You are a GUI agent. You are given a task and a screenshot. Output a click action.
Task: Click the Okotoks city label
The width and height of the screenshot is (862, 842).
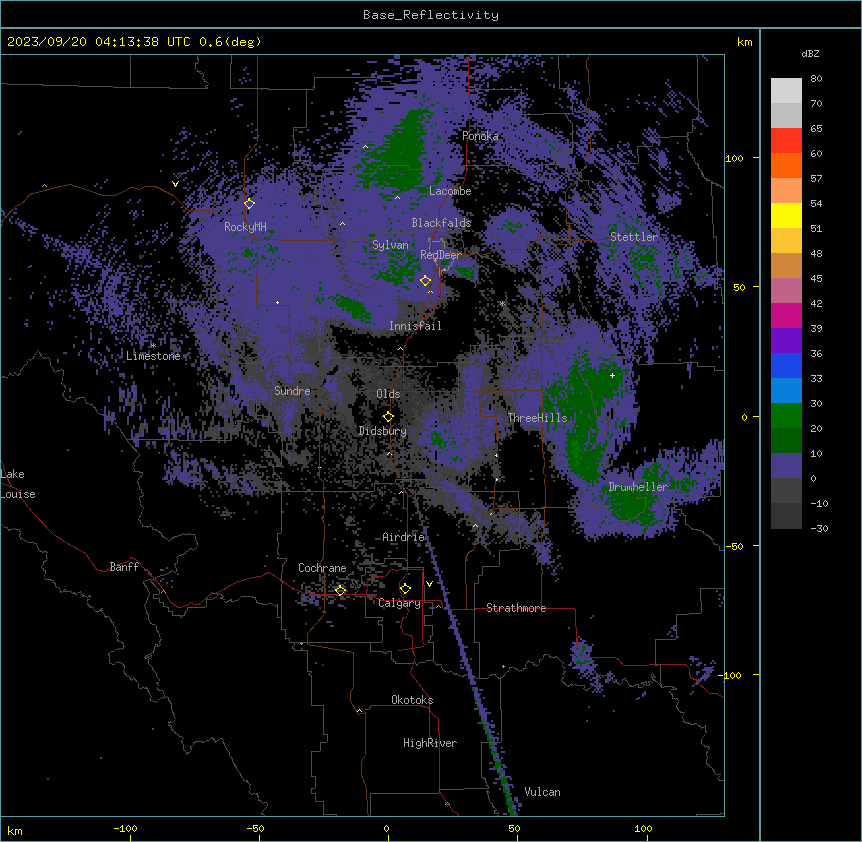(x=412, y=700)
